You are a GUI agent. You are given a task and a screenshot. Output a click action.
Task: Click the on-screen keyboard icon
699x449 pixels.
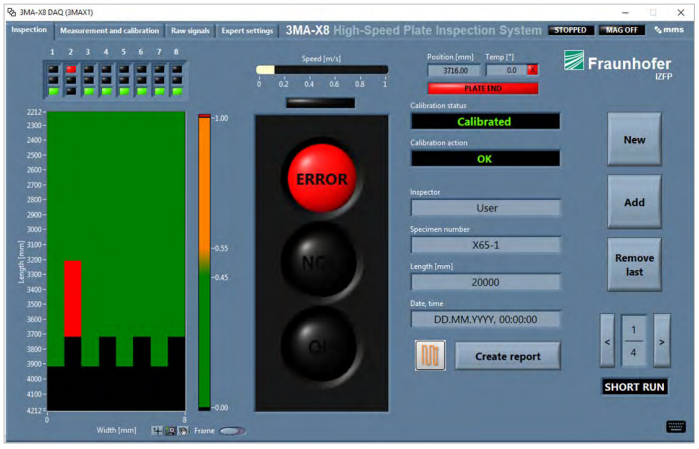click(x=675, y=427)
